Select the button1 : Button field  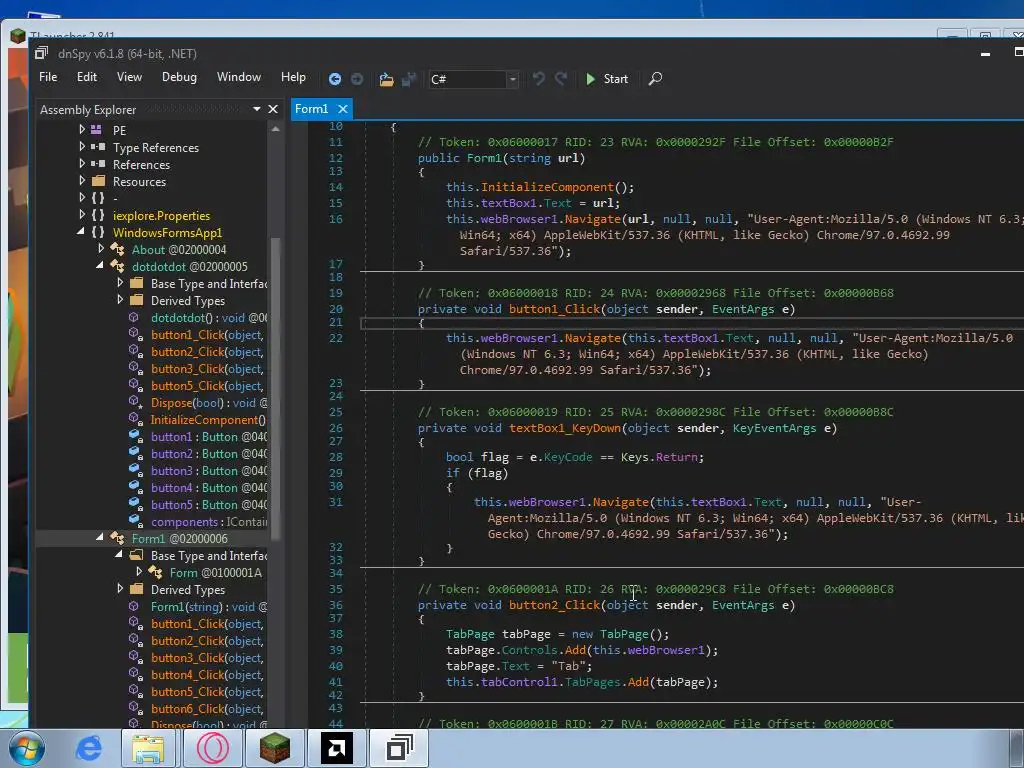coord(208,437)
